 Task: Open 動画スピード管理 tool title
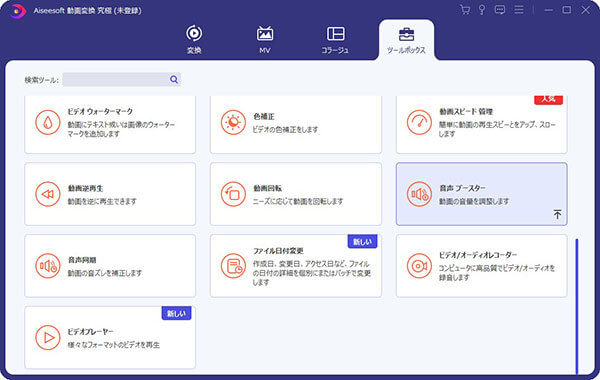466,111
